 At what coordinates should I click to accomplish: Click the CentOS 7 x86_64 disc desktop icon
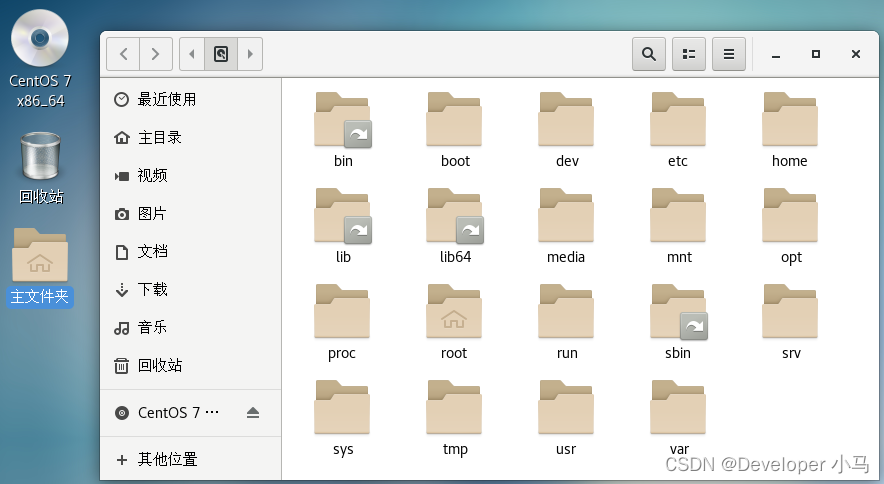pyautogui.click(x=40, y=38)
